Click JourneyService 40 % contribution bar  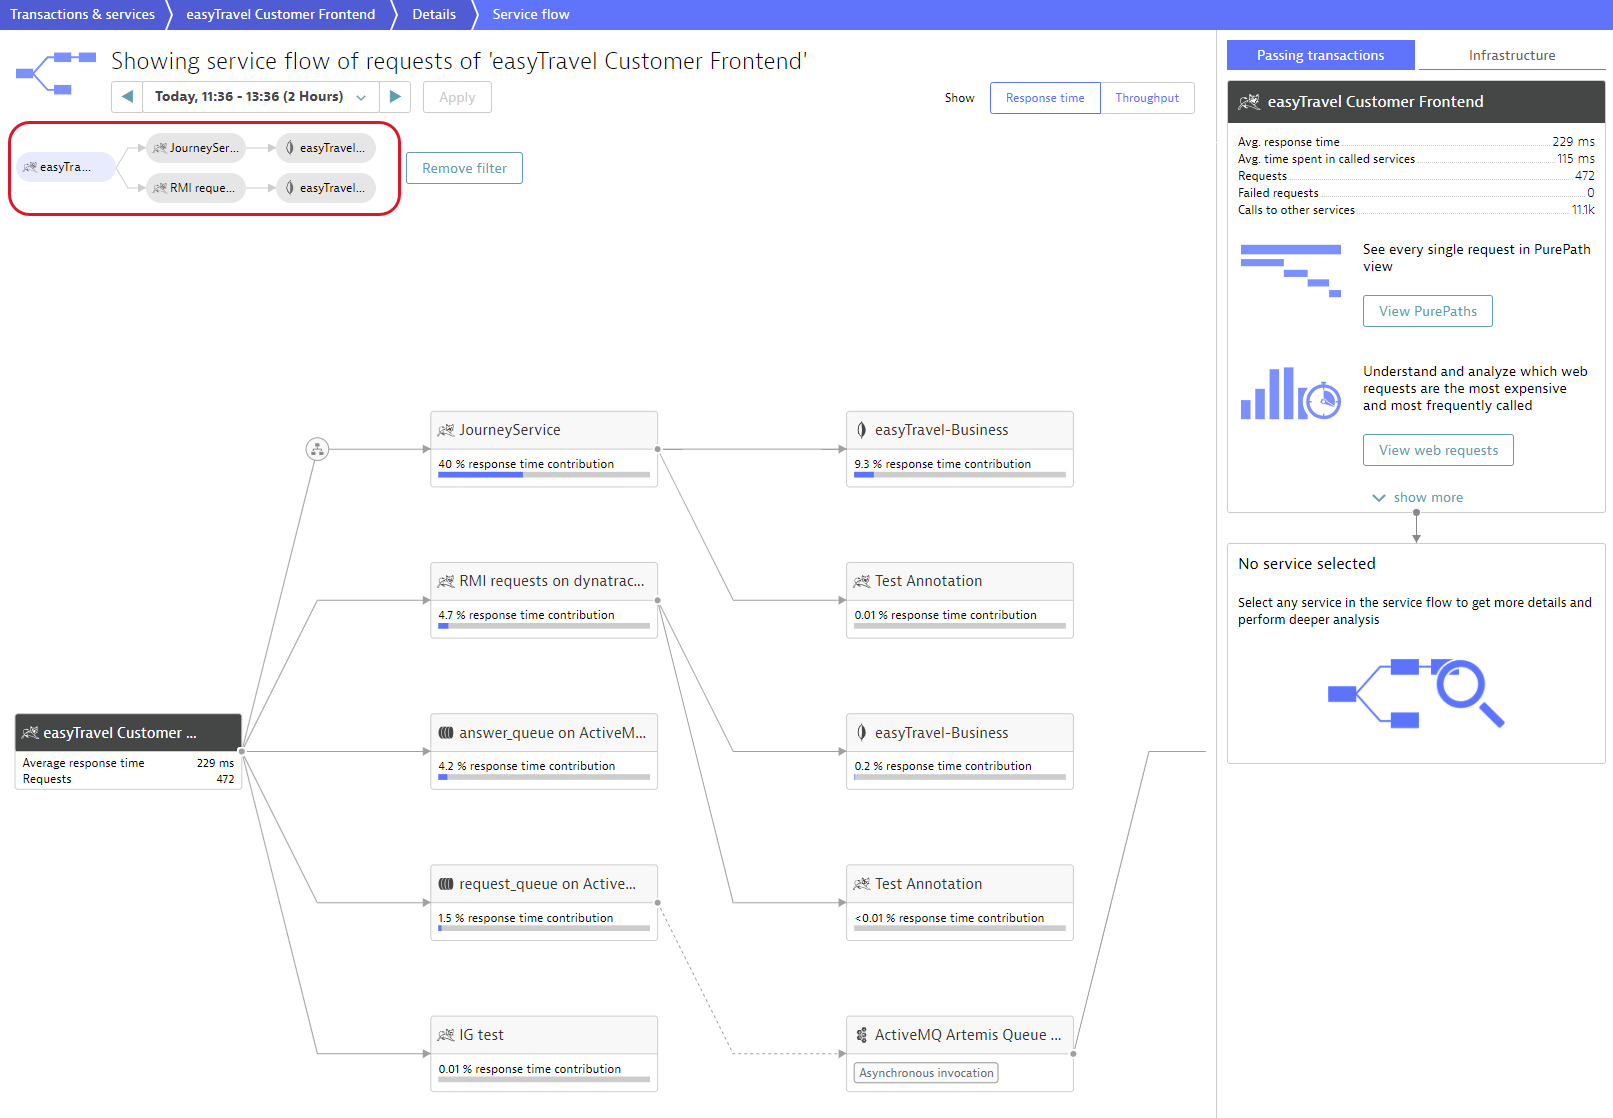point(544,475)
